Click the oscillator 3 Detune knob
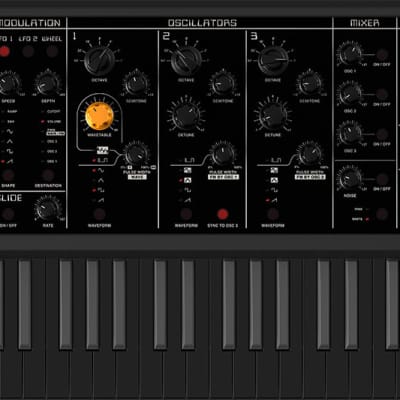The image size is (400, 400). click(273, 115)
